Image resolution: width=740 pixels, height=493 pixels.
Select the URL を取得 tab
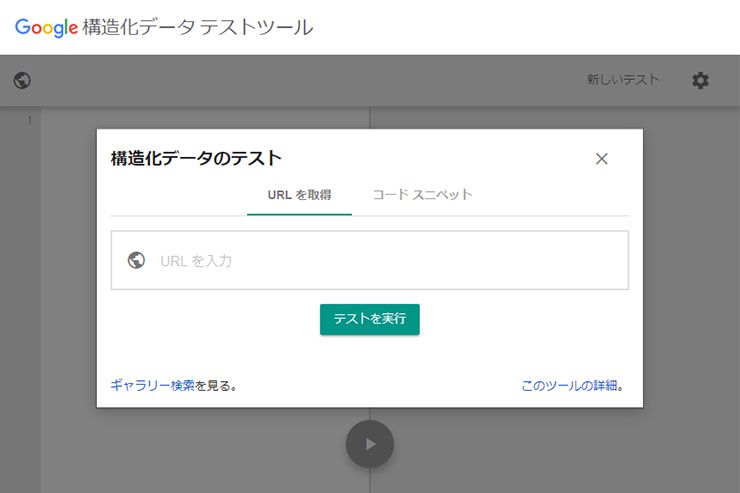click(299, 195)
